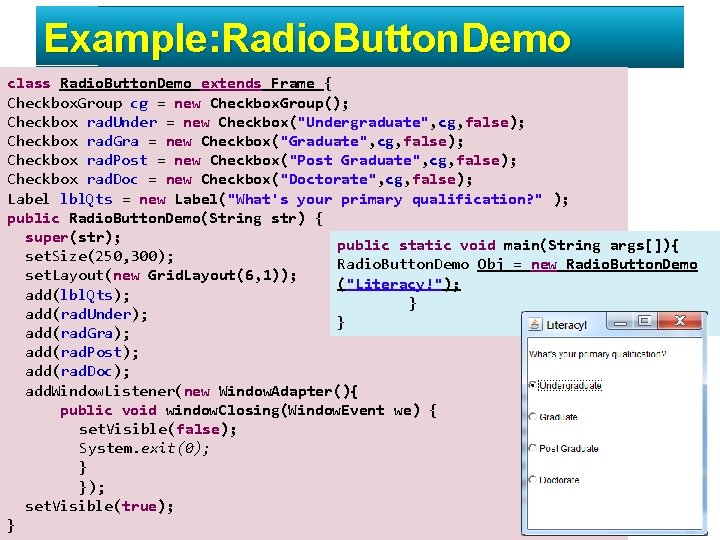Click the addWindowListener(new WindowAdapter() line
This screenshot has height=540, width=720.
[x=191, y=391]
